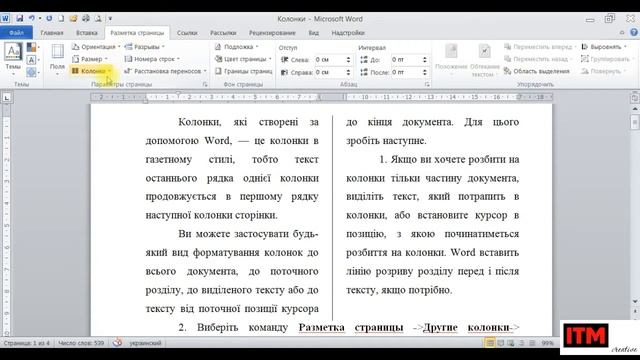The image size is (640, 360).
Task: Click the Число слов: 539 status entry
Action: pyautogui.click(x=81, y=343)
